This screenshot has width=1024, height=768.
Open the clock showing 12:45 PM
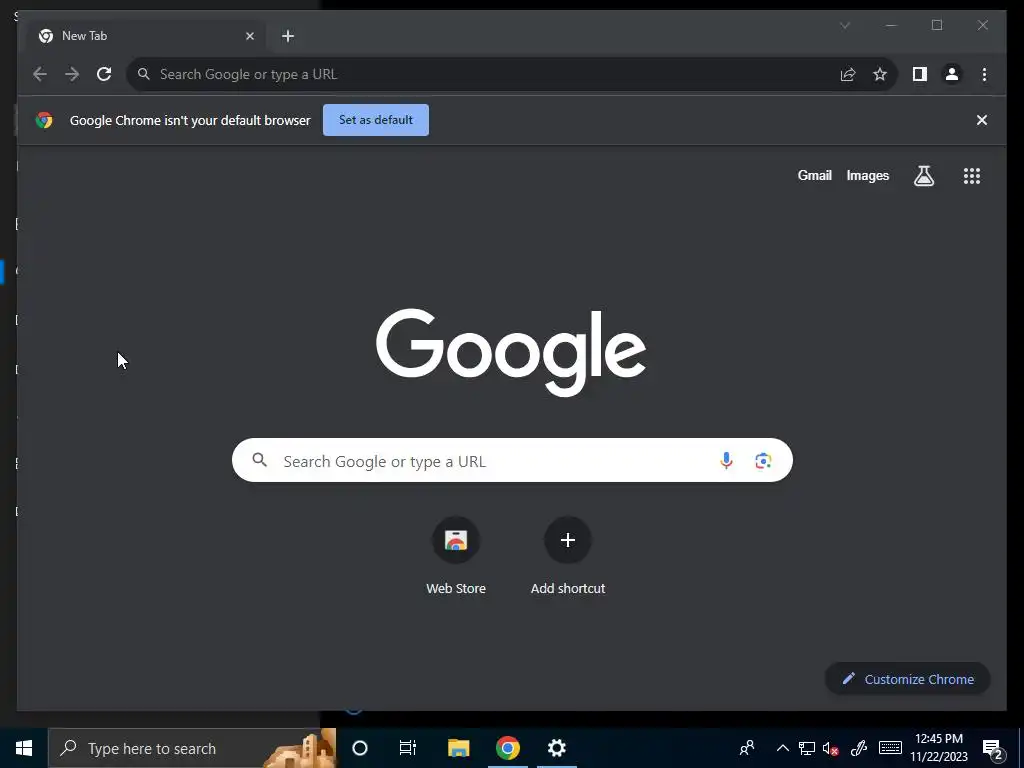[939, 748]
